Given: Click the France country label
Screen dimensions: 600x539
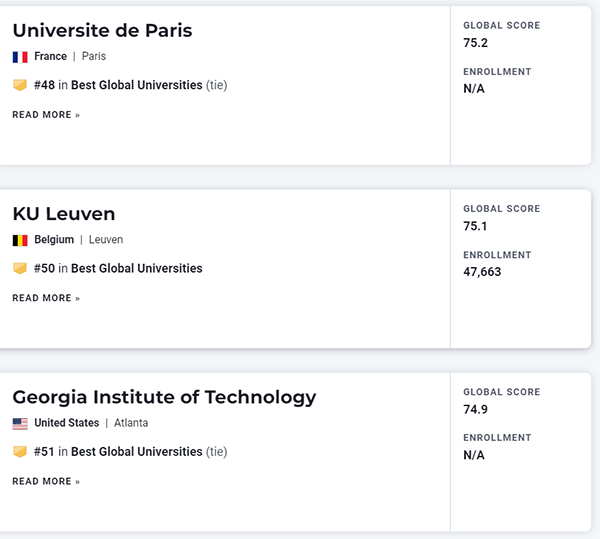Looking at the screenshot, I should click(50, 57).
